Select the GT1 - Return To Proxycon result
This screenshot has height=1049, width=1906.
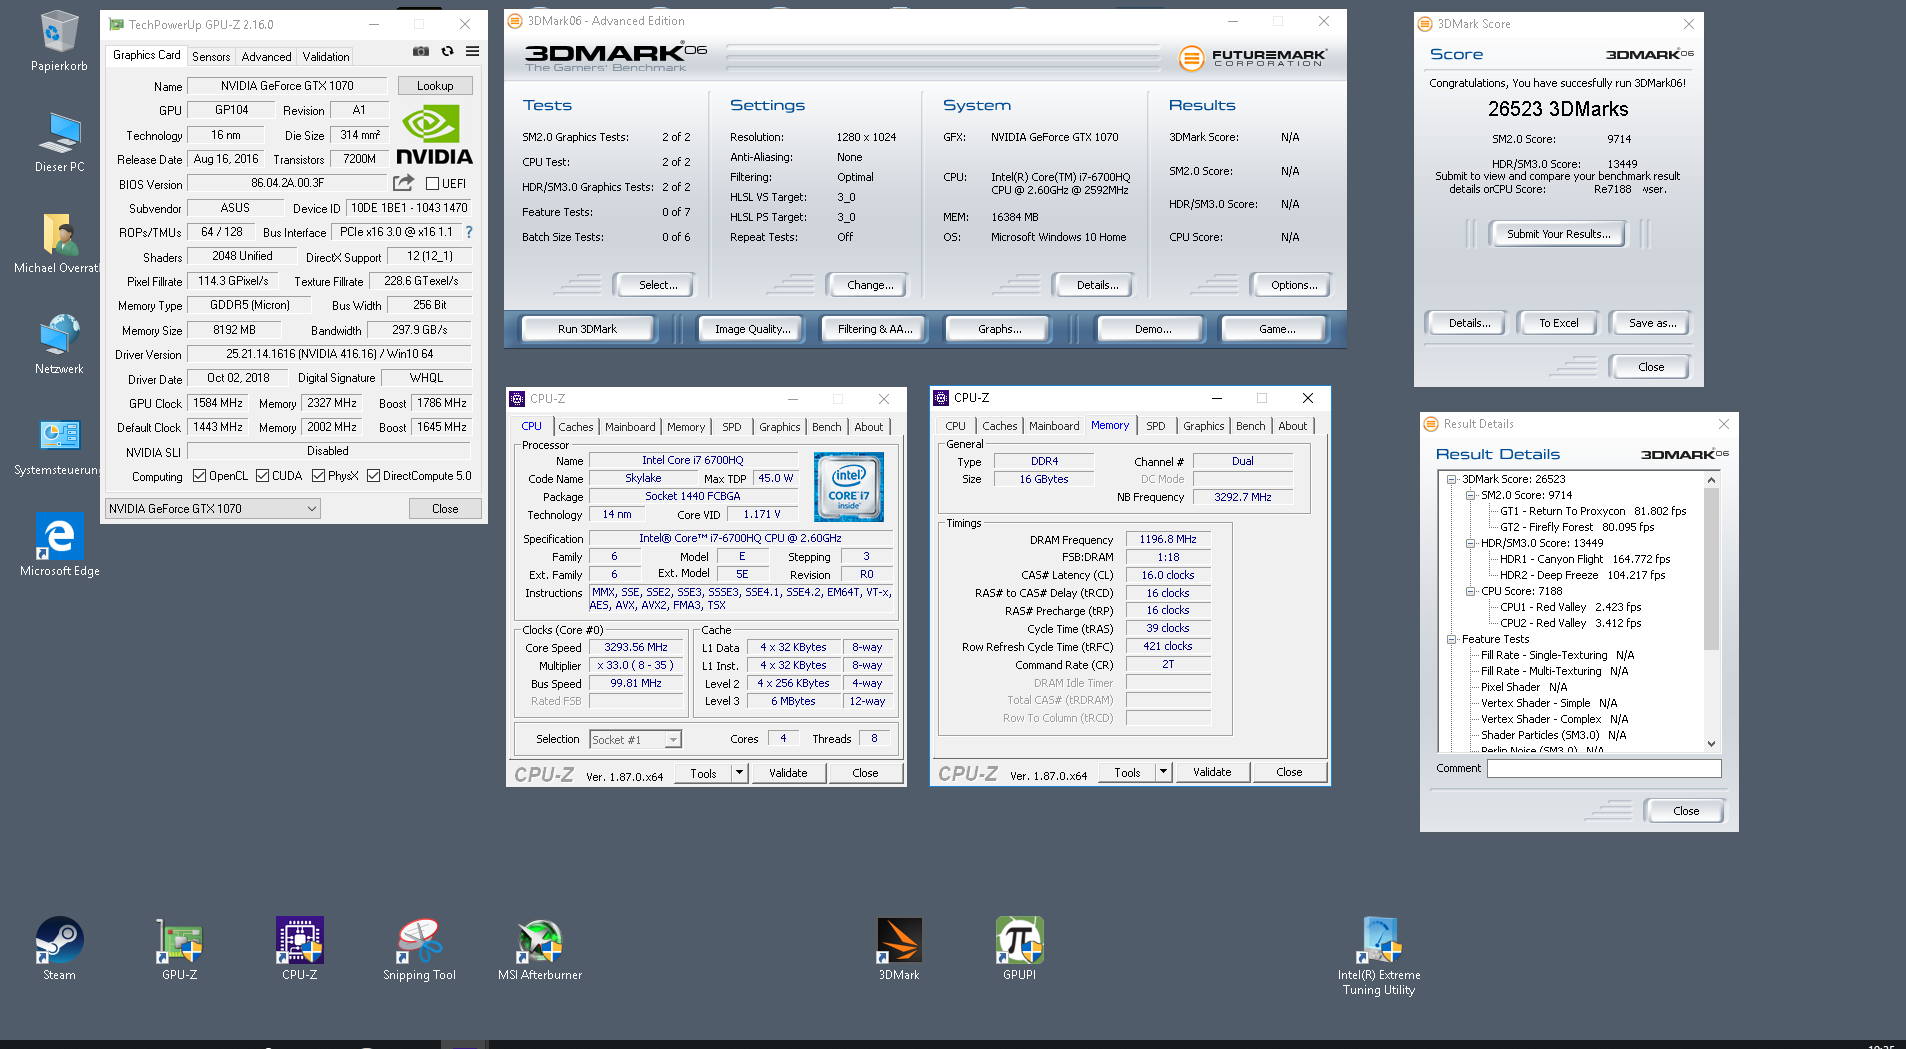[1593, 511]
